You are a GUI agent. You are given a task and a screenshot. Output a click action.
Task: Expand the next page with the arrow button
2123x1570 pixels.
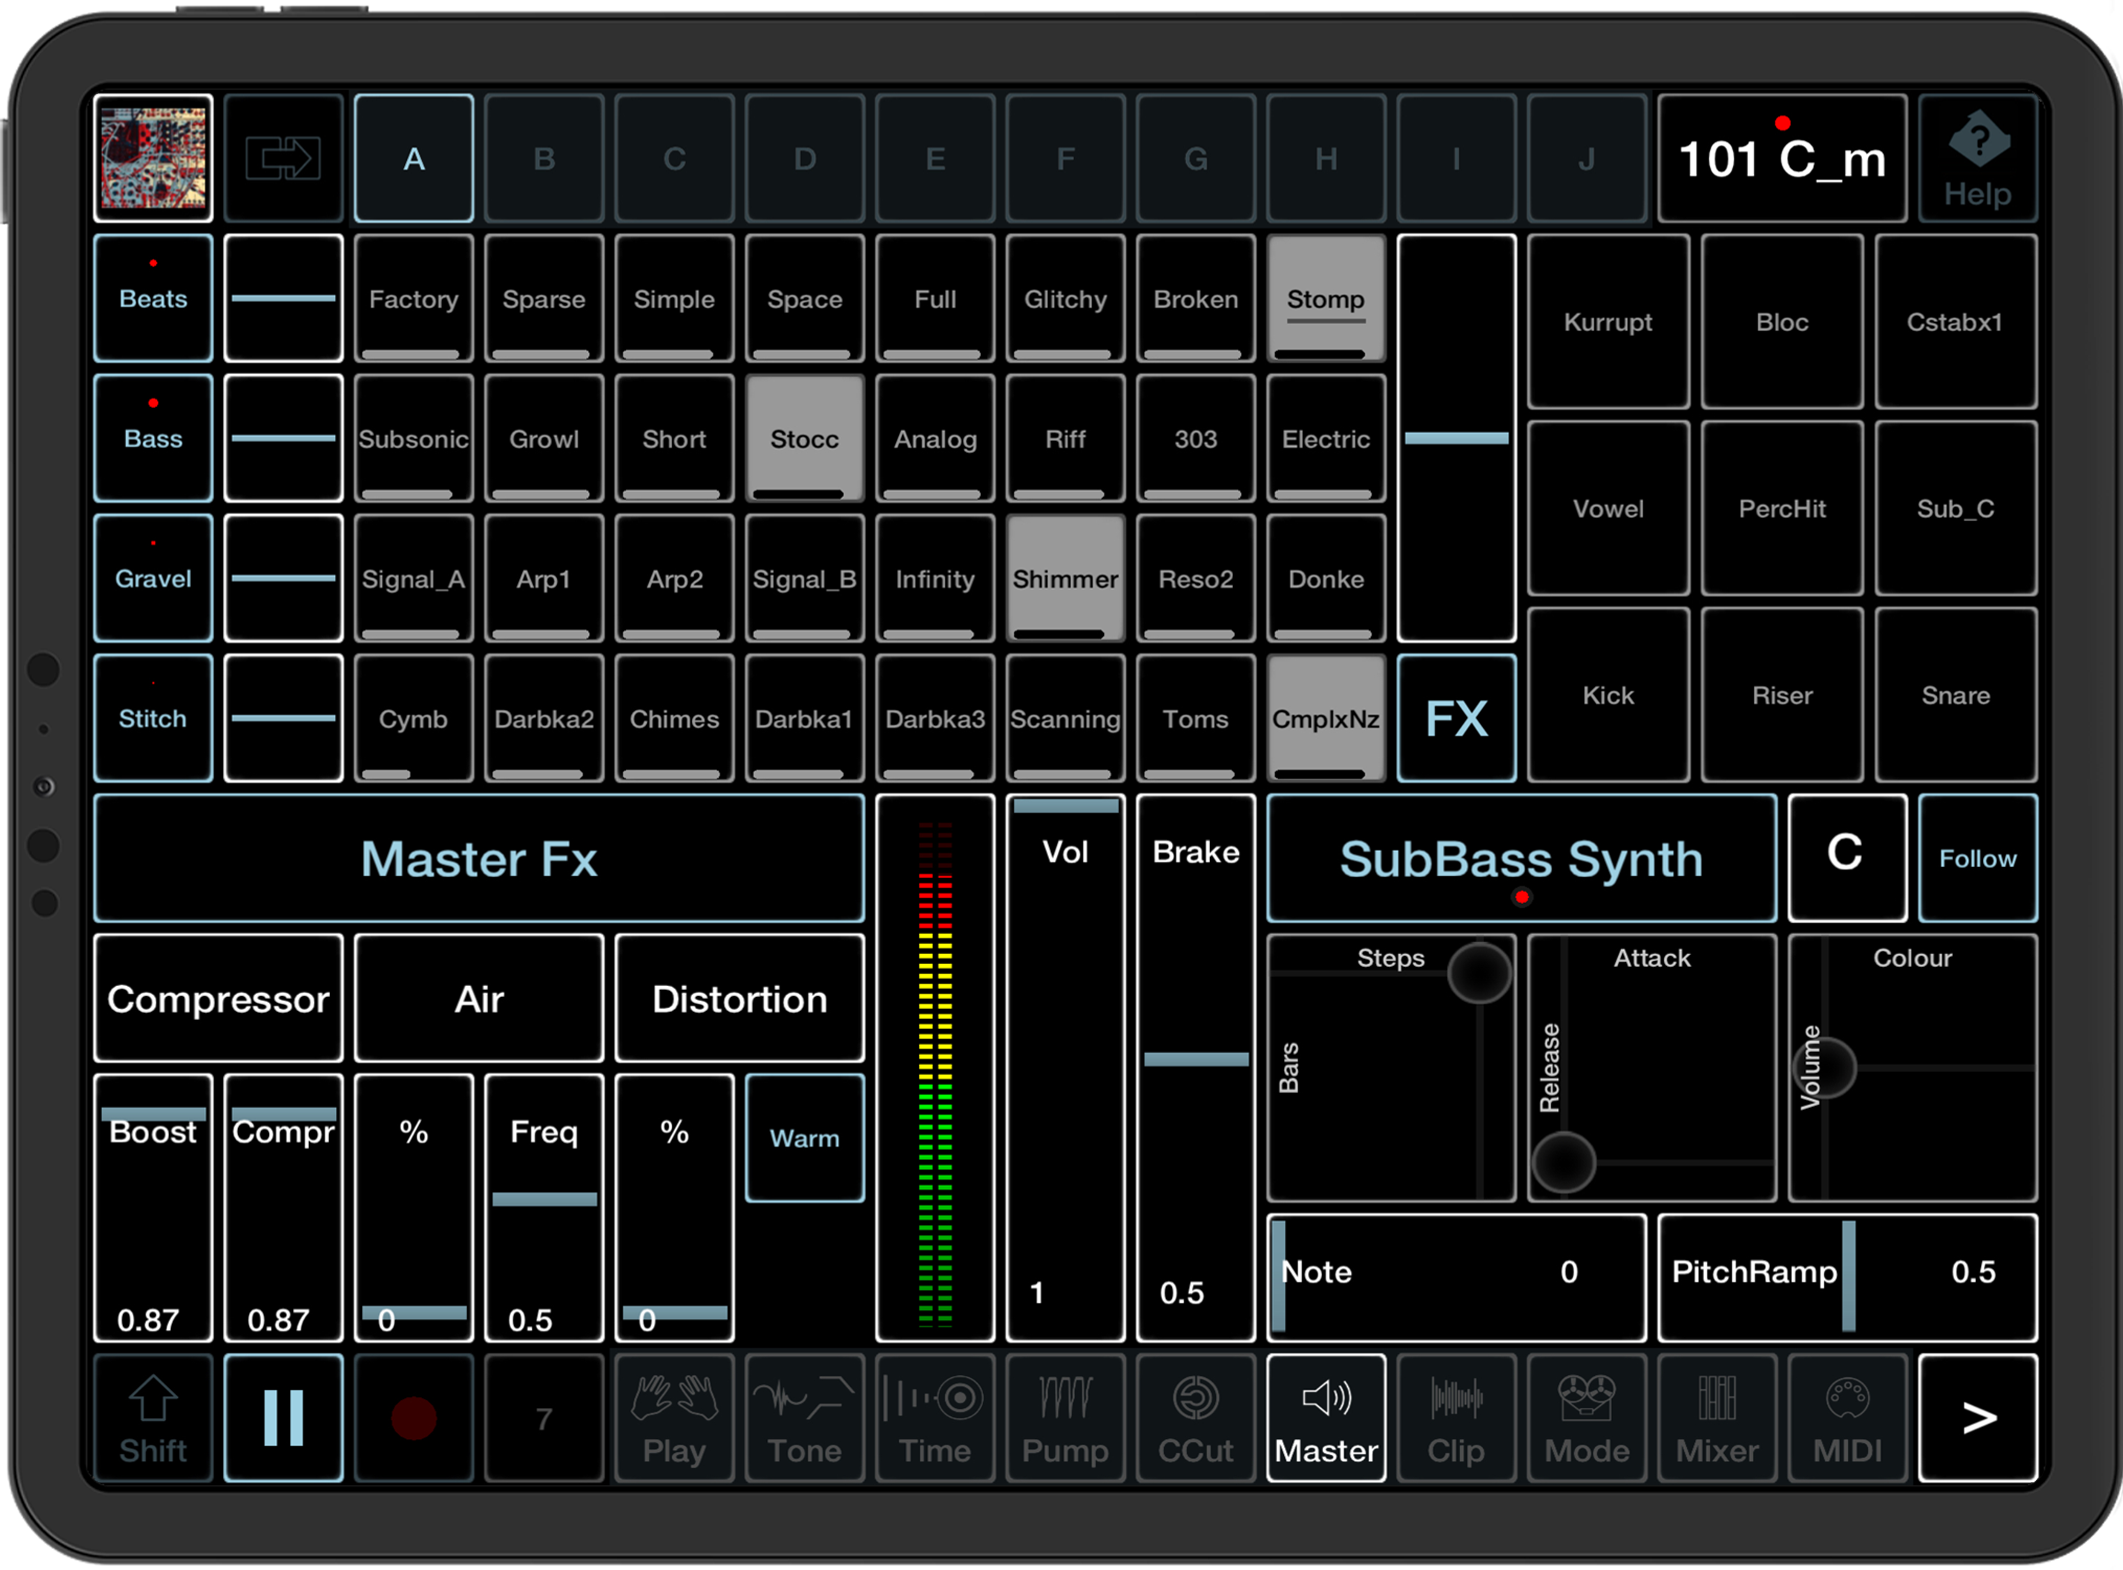[x=1978, y=1417]
